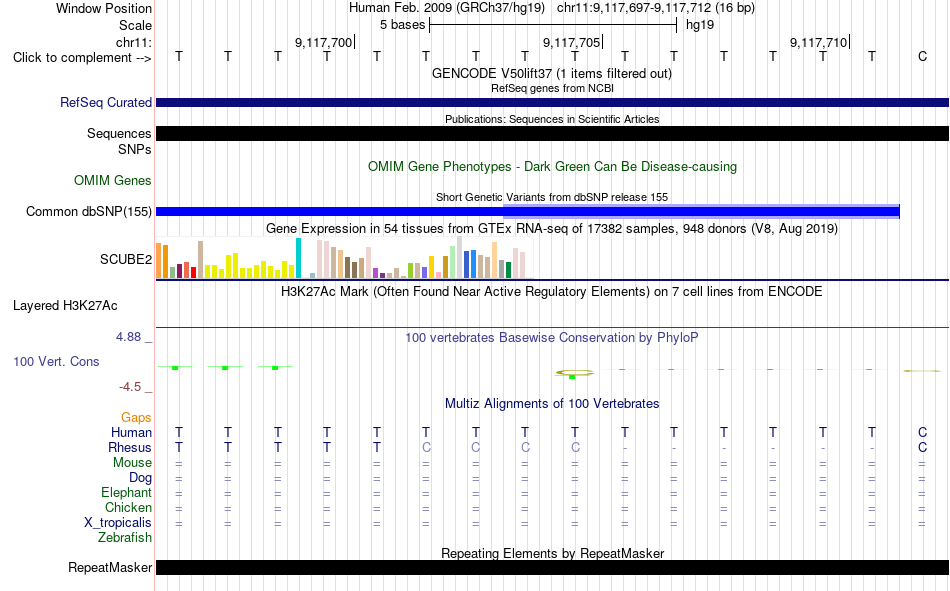Click '100 vertebrates Basewise Conservation by PhyloP' title
This screenshot has width=950, height=591.
[x=552, y=338]
